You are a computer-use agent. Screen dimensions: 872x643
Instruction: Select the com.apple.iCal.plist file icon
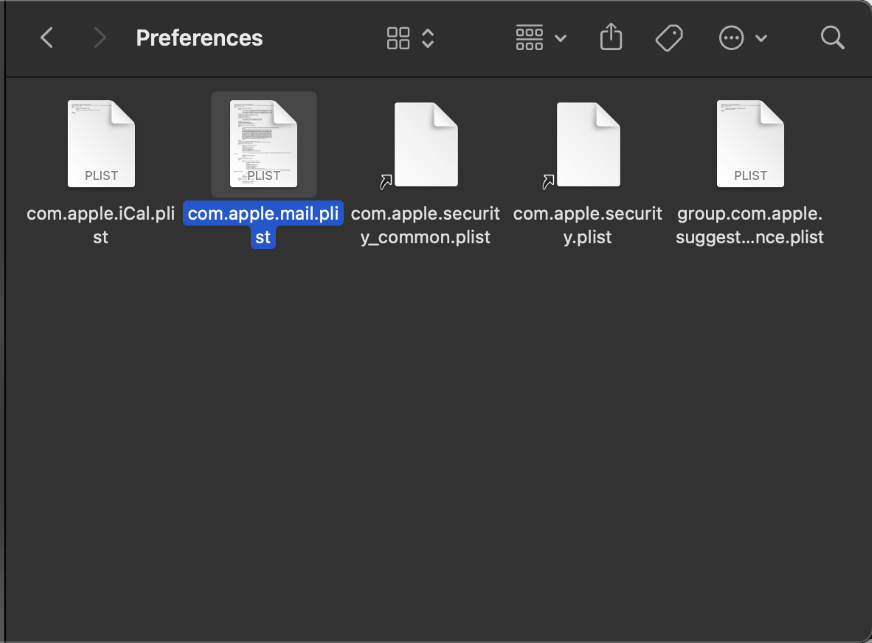click(x=101, y=144)
